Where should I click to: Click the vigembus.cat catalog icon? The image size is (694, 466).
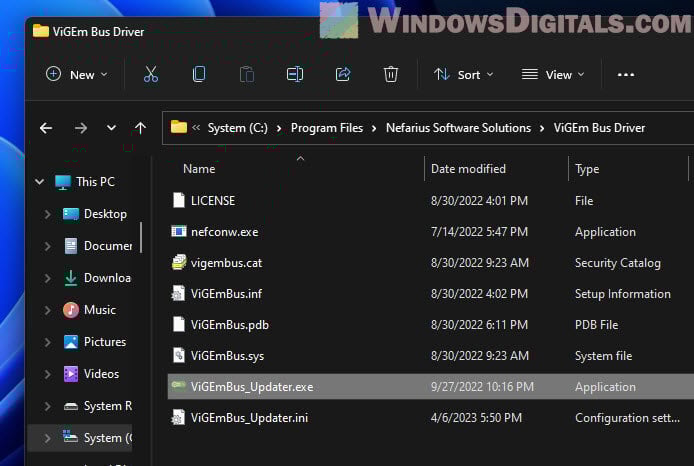tap(179, 262)
